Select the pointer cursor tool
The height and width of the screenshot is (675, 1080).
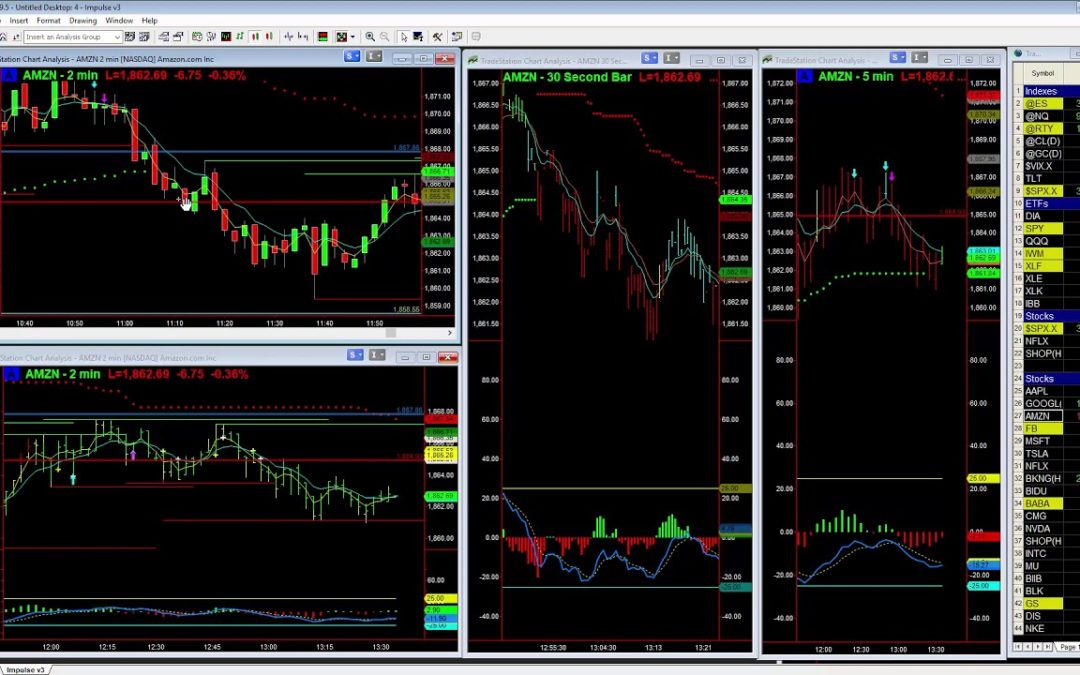point(404,37)
